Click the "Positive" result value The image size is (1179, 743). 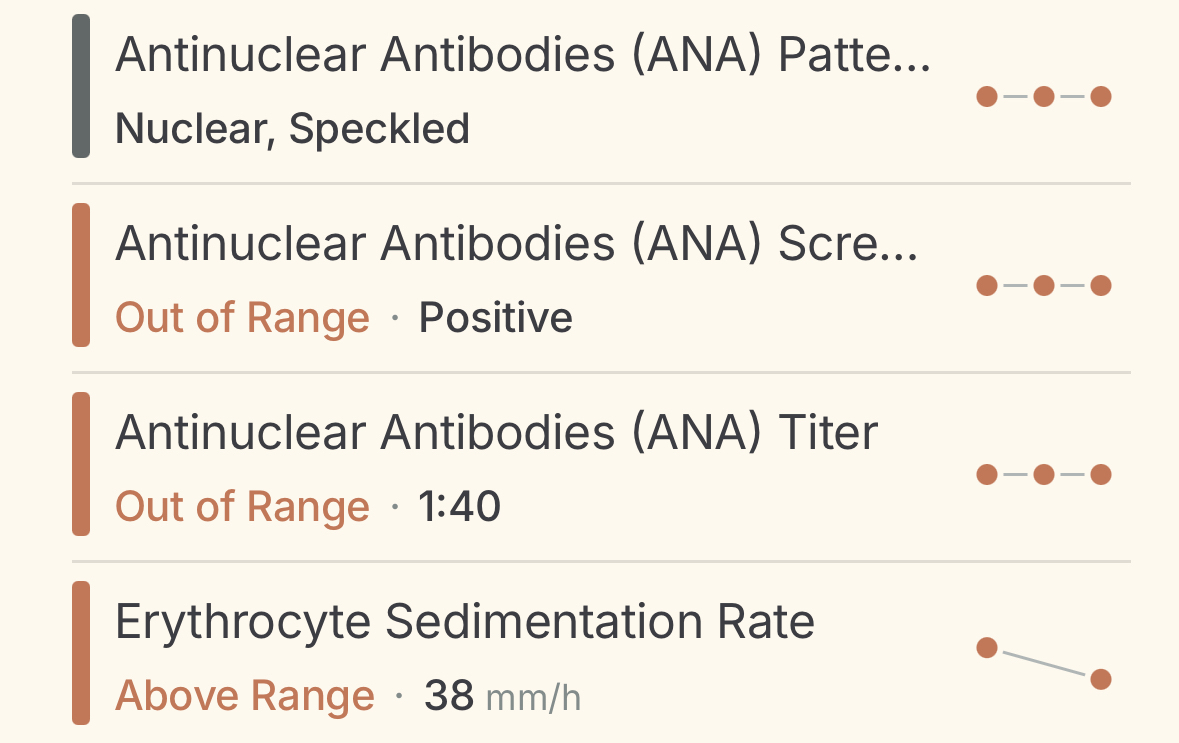coord(495,318)
